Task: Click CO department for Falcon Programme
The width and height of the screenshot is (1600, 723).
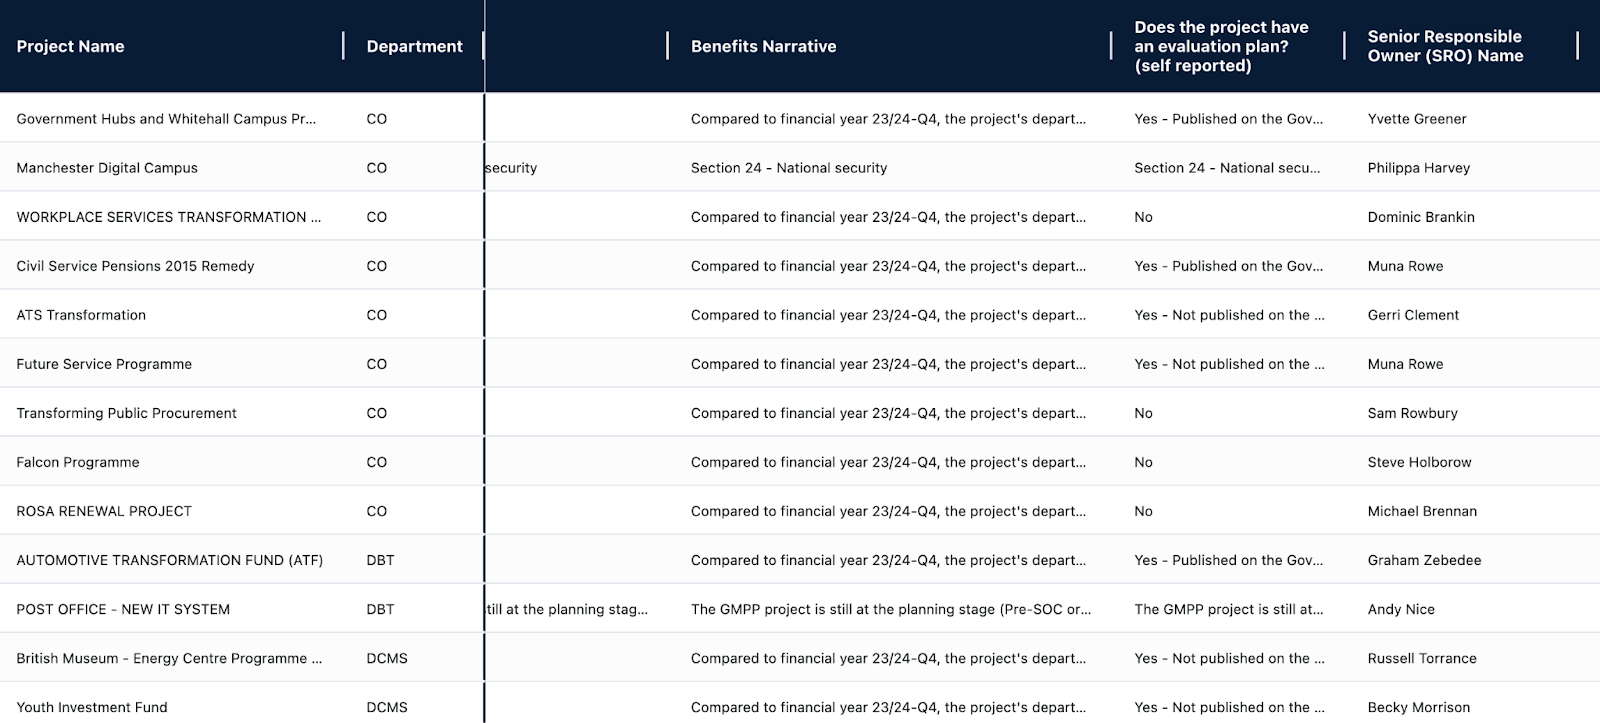Action: click(x=376, y=462)
